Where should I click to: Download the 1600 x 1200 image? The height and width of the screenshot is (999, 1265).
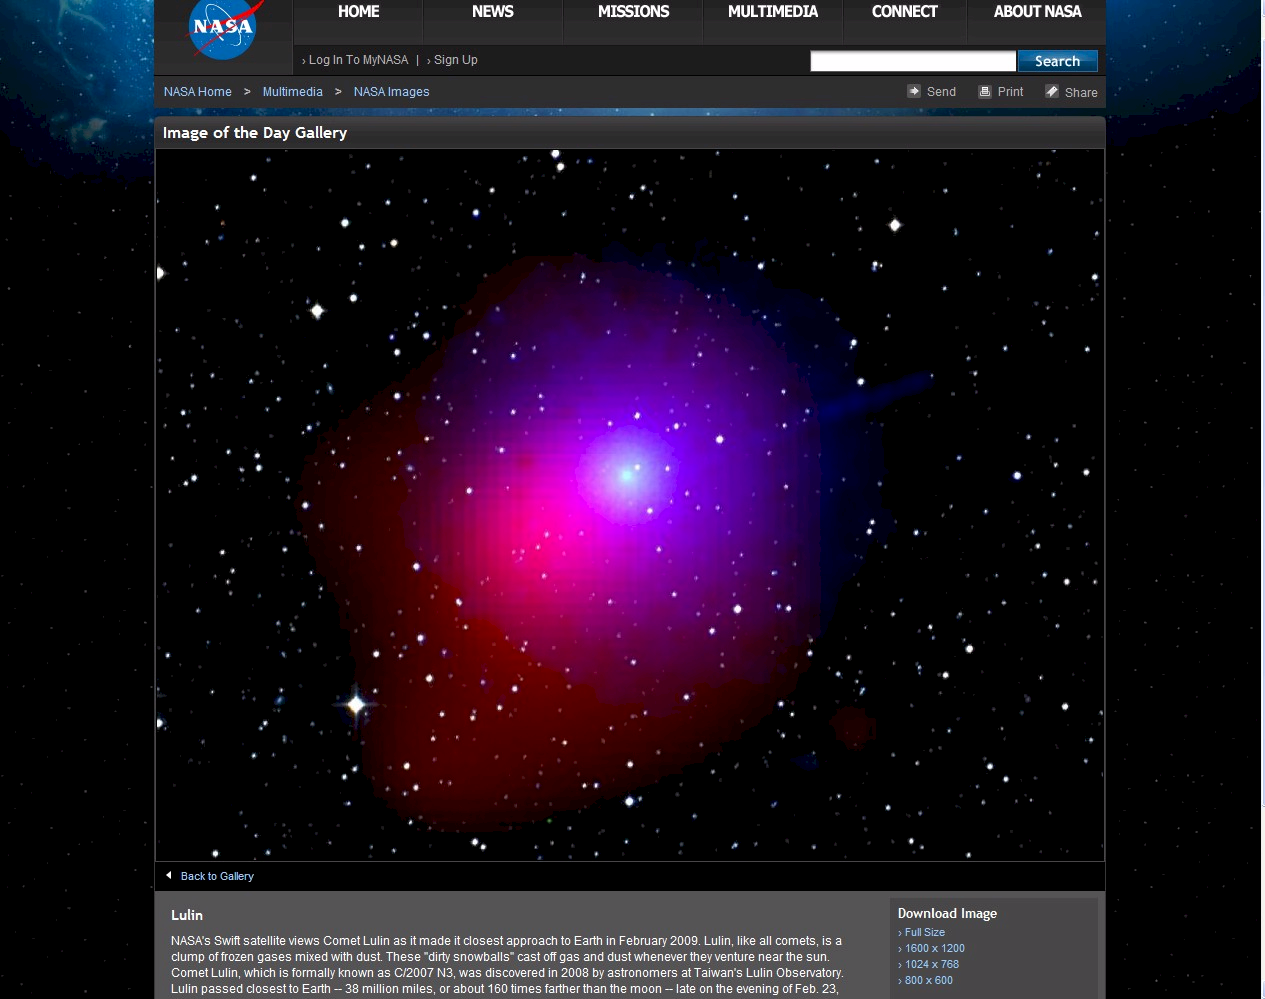[x=935, y=948]
